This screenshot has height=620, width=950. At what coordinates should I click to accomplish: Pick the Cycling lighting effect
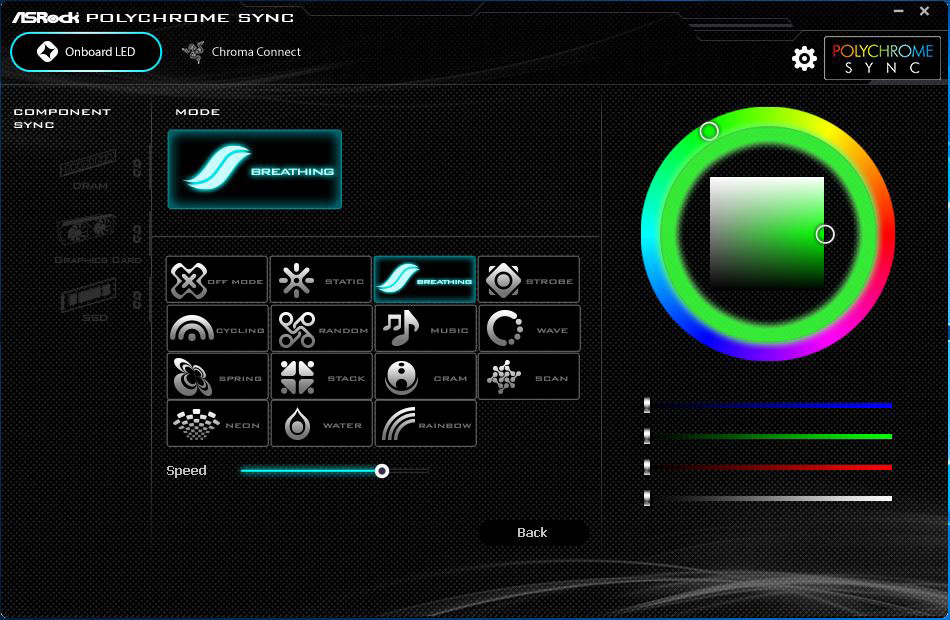coord(217,328)
